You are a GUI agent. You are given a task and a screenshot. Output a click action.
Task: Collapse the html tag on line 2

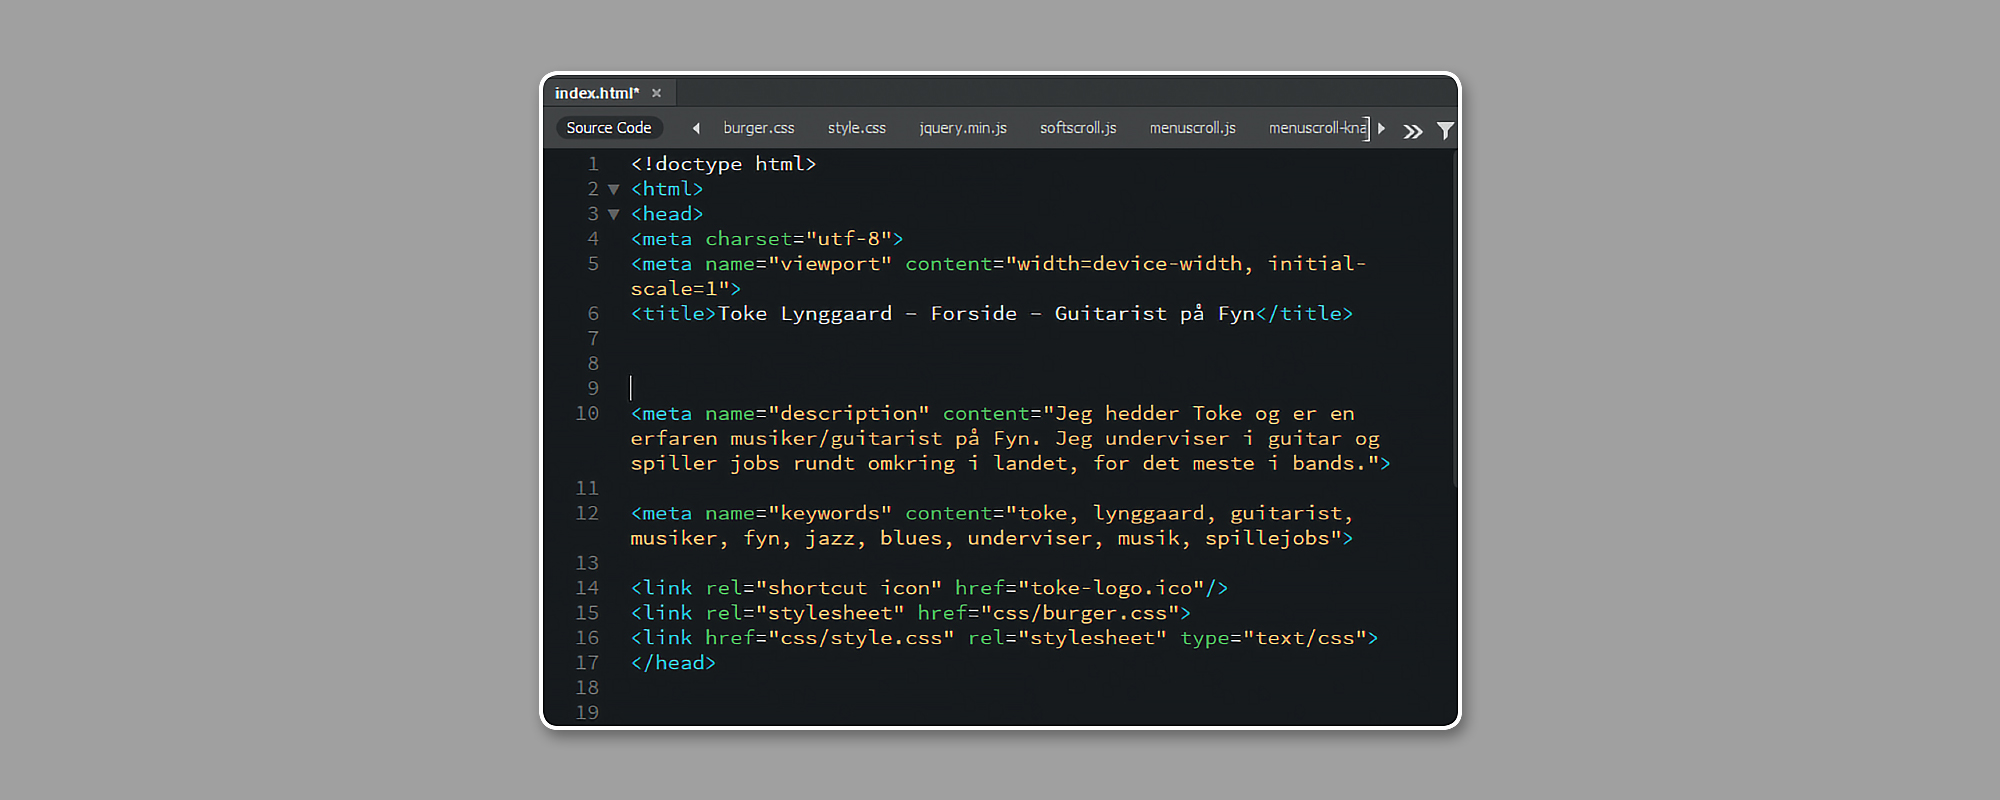(614, 189)
